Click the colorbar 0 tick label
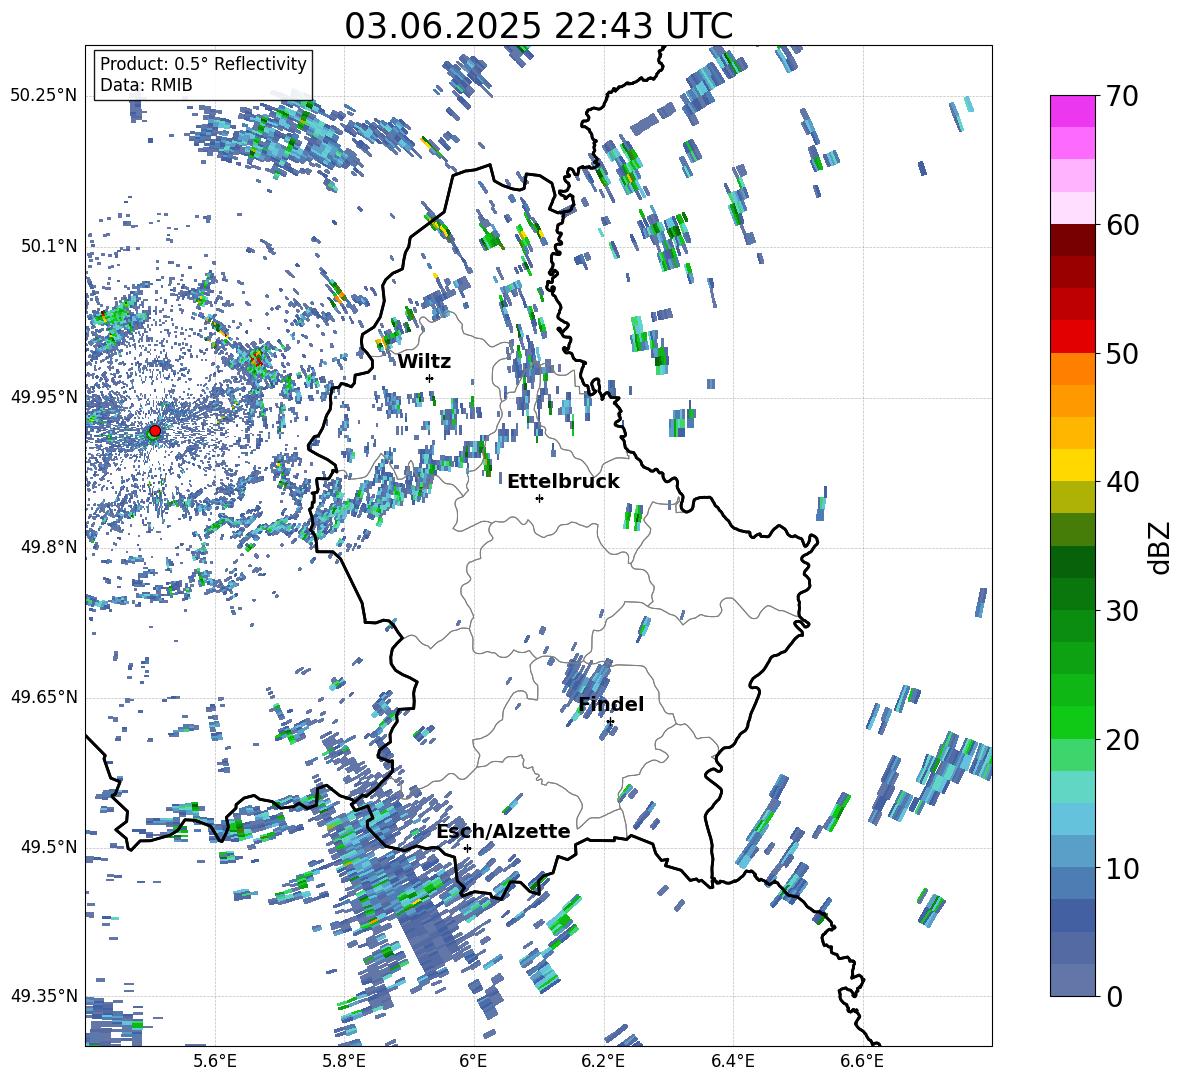This screenshot has height=1081, width=1184. coord(1114,996)
